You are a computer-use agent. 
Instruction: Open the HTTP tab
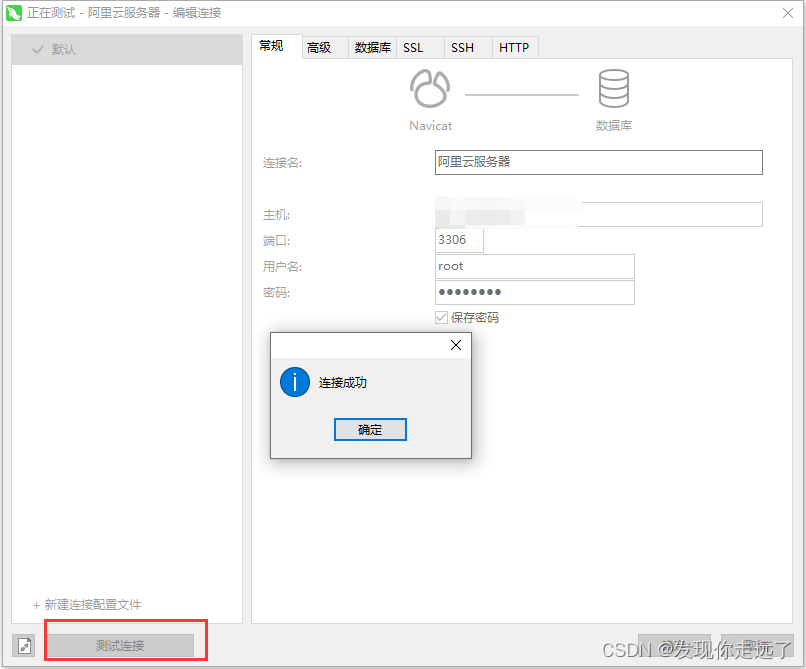(515, 48)
